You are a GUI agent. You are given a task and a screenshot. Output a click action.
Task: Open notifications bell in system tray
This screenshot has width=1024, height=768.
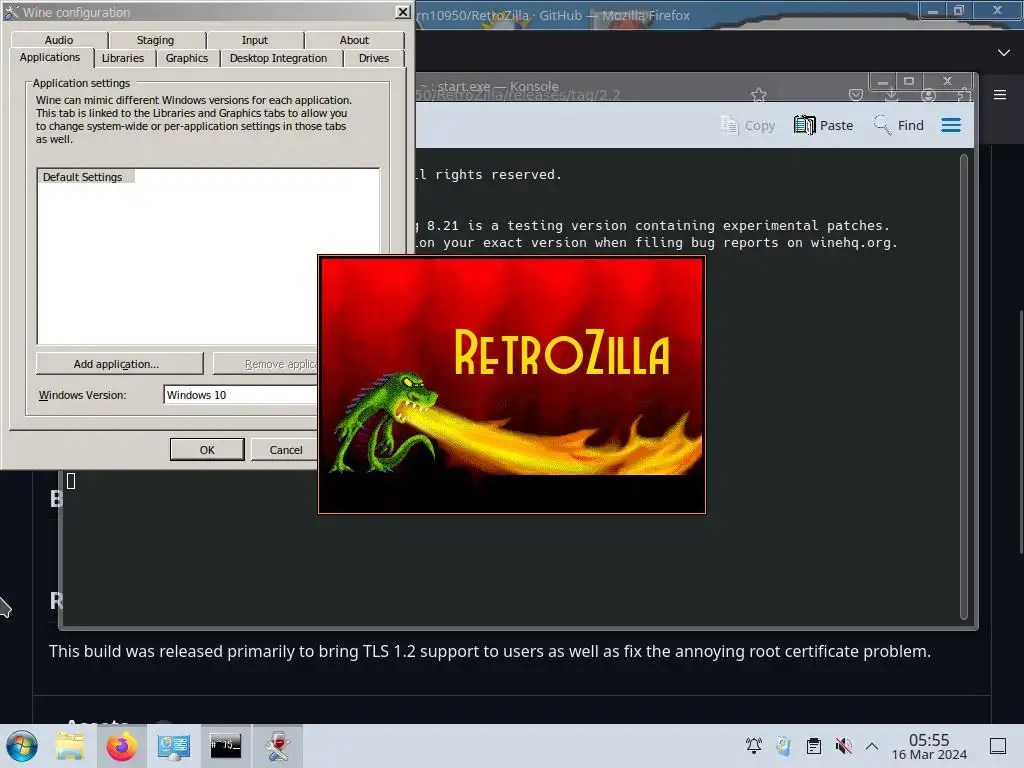754,746
